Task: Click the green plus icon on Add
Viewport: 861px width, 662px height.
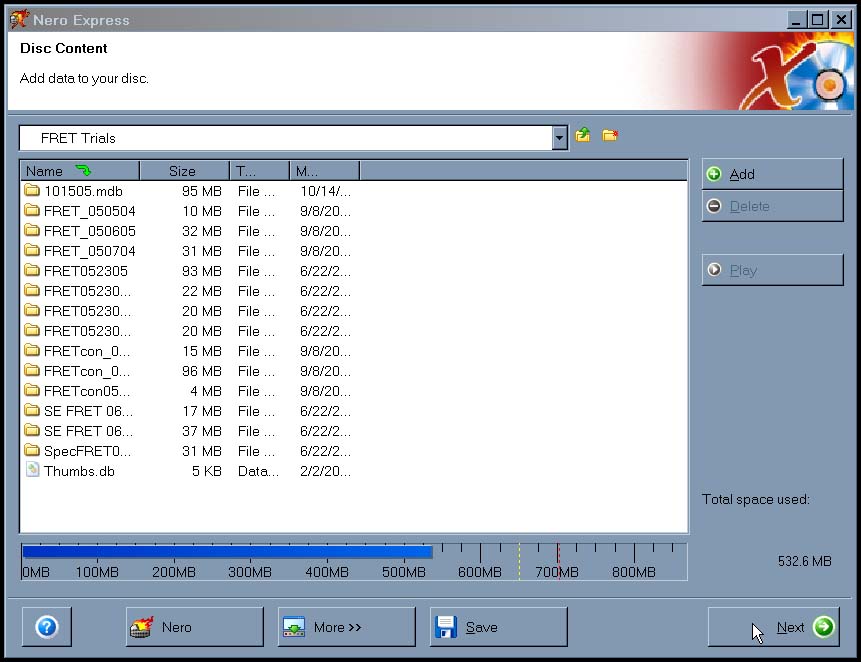Action: point(715,174)
